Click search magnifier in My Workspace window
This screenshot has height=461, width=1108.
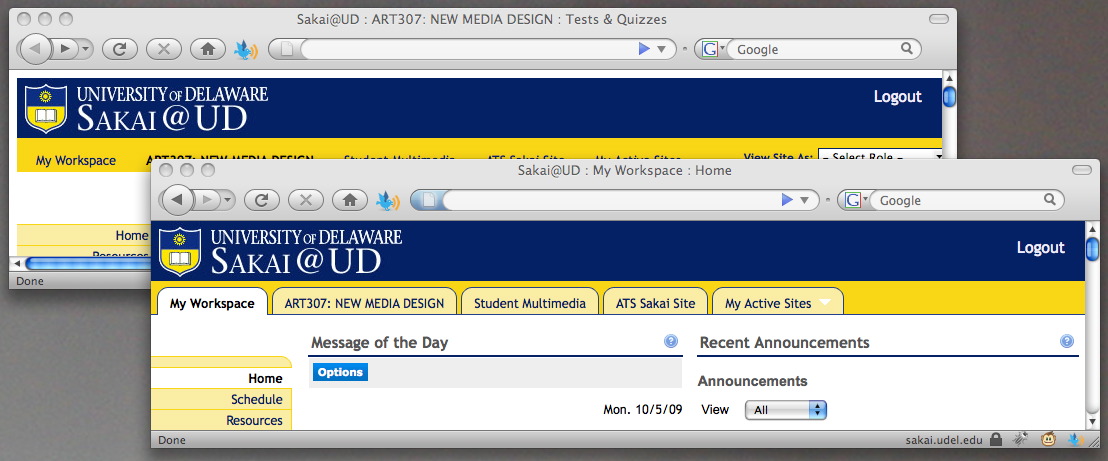(x=1049, y=199)
